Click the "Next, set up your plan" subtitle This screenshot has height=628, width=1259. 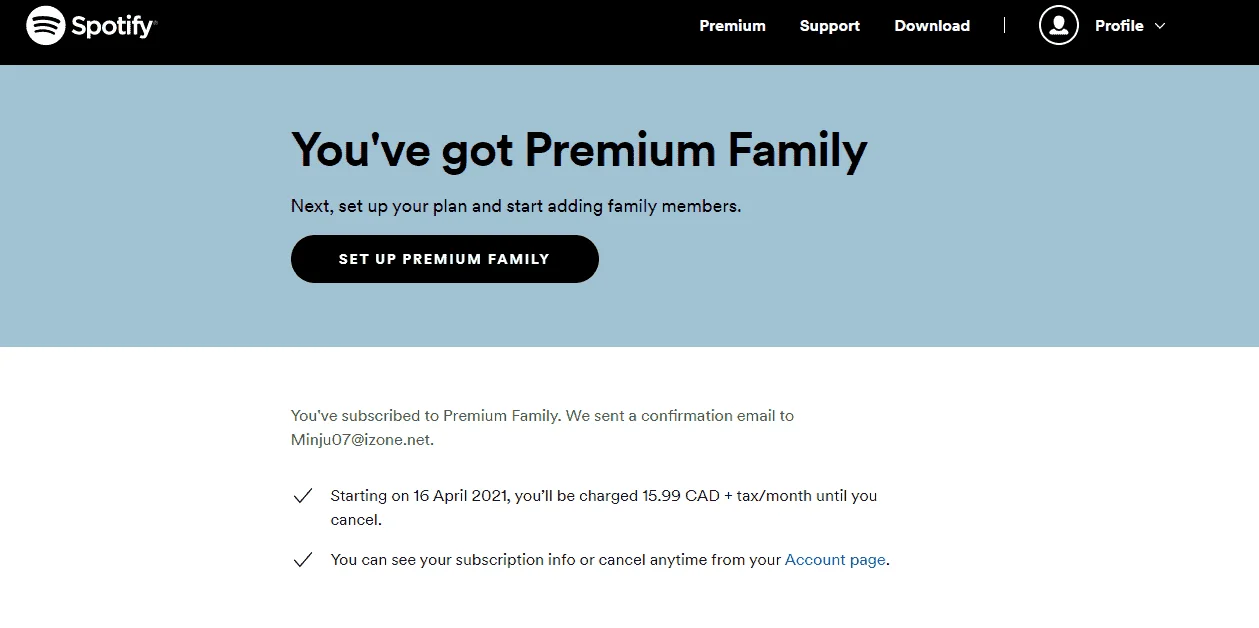tap(516, 207)
